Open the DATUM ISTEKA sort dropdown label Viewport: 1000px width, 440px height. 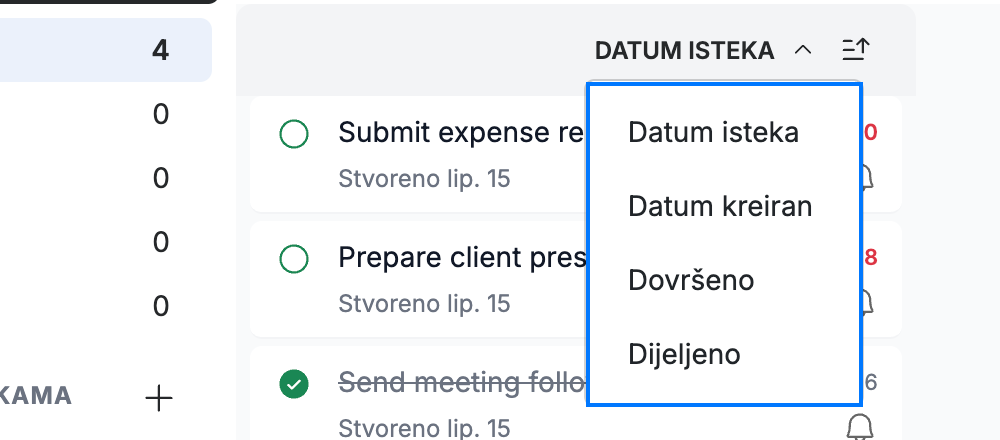684,50
